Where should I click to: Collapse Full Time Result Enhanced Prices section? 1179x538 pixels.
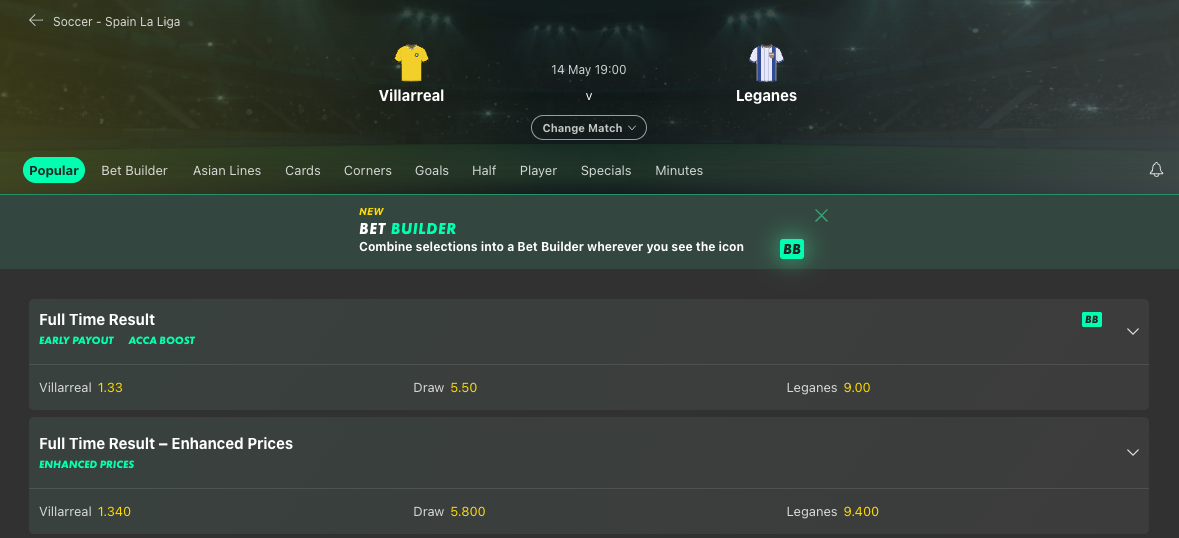pyautogui.click(x=1133, y=452)
